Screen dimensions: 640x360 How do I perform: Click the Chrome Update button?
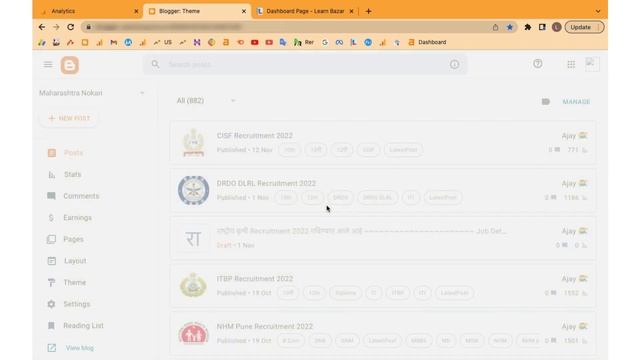coord(584,27)
